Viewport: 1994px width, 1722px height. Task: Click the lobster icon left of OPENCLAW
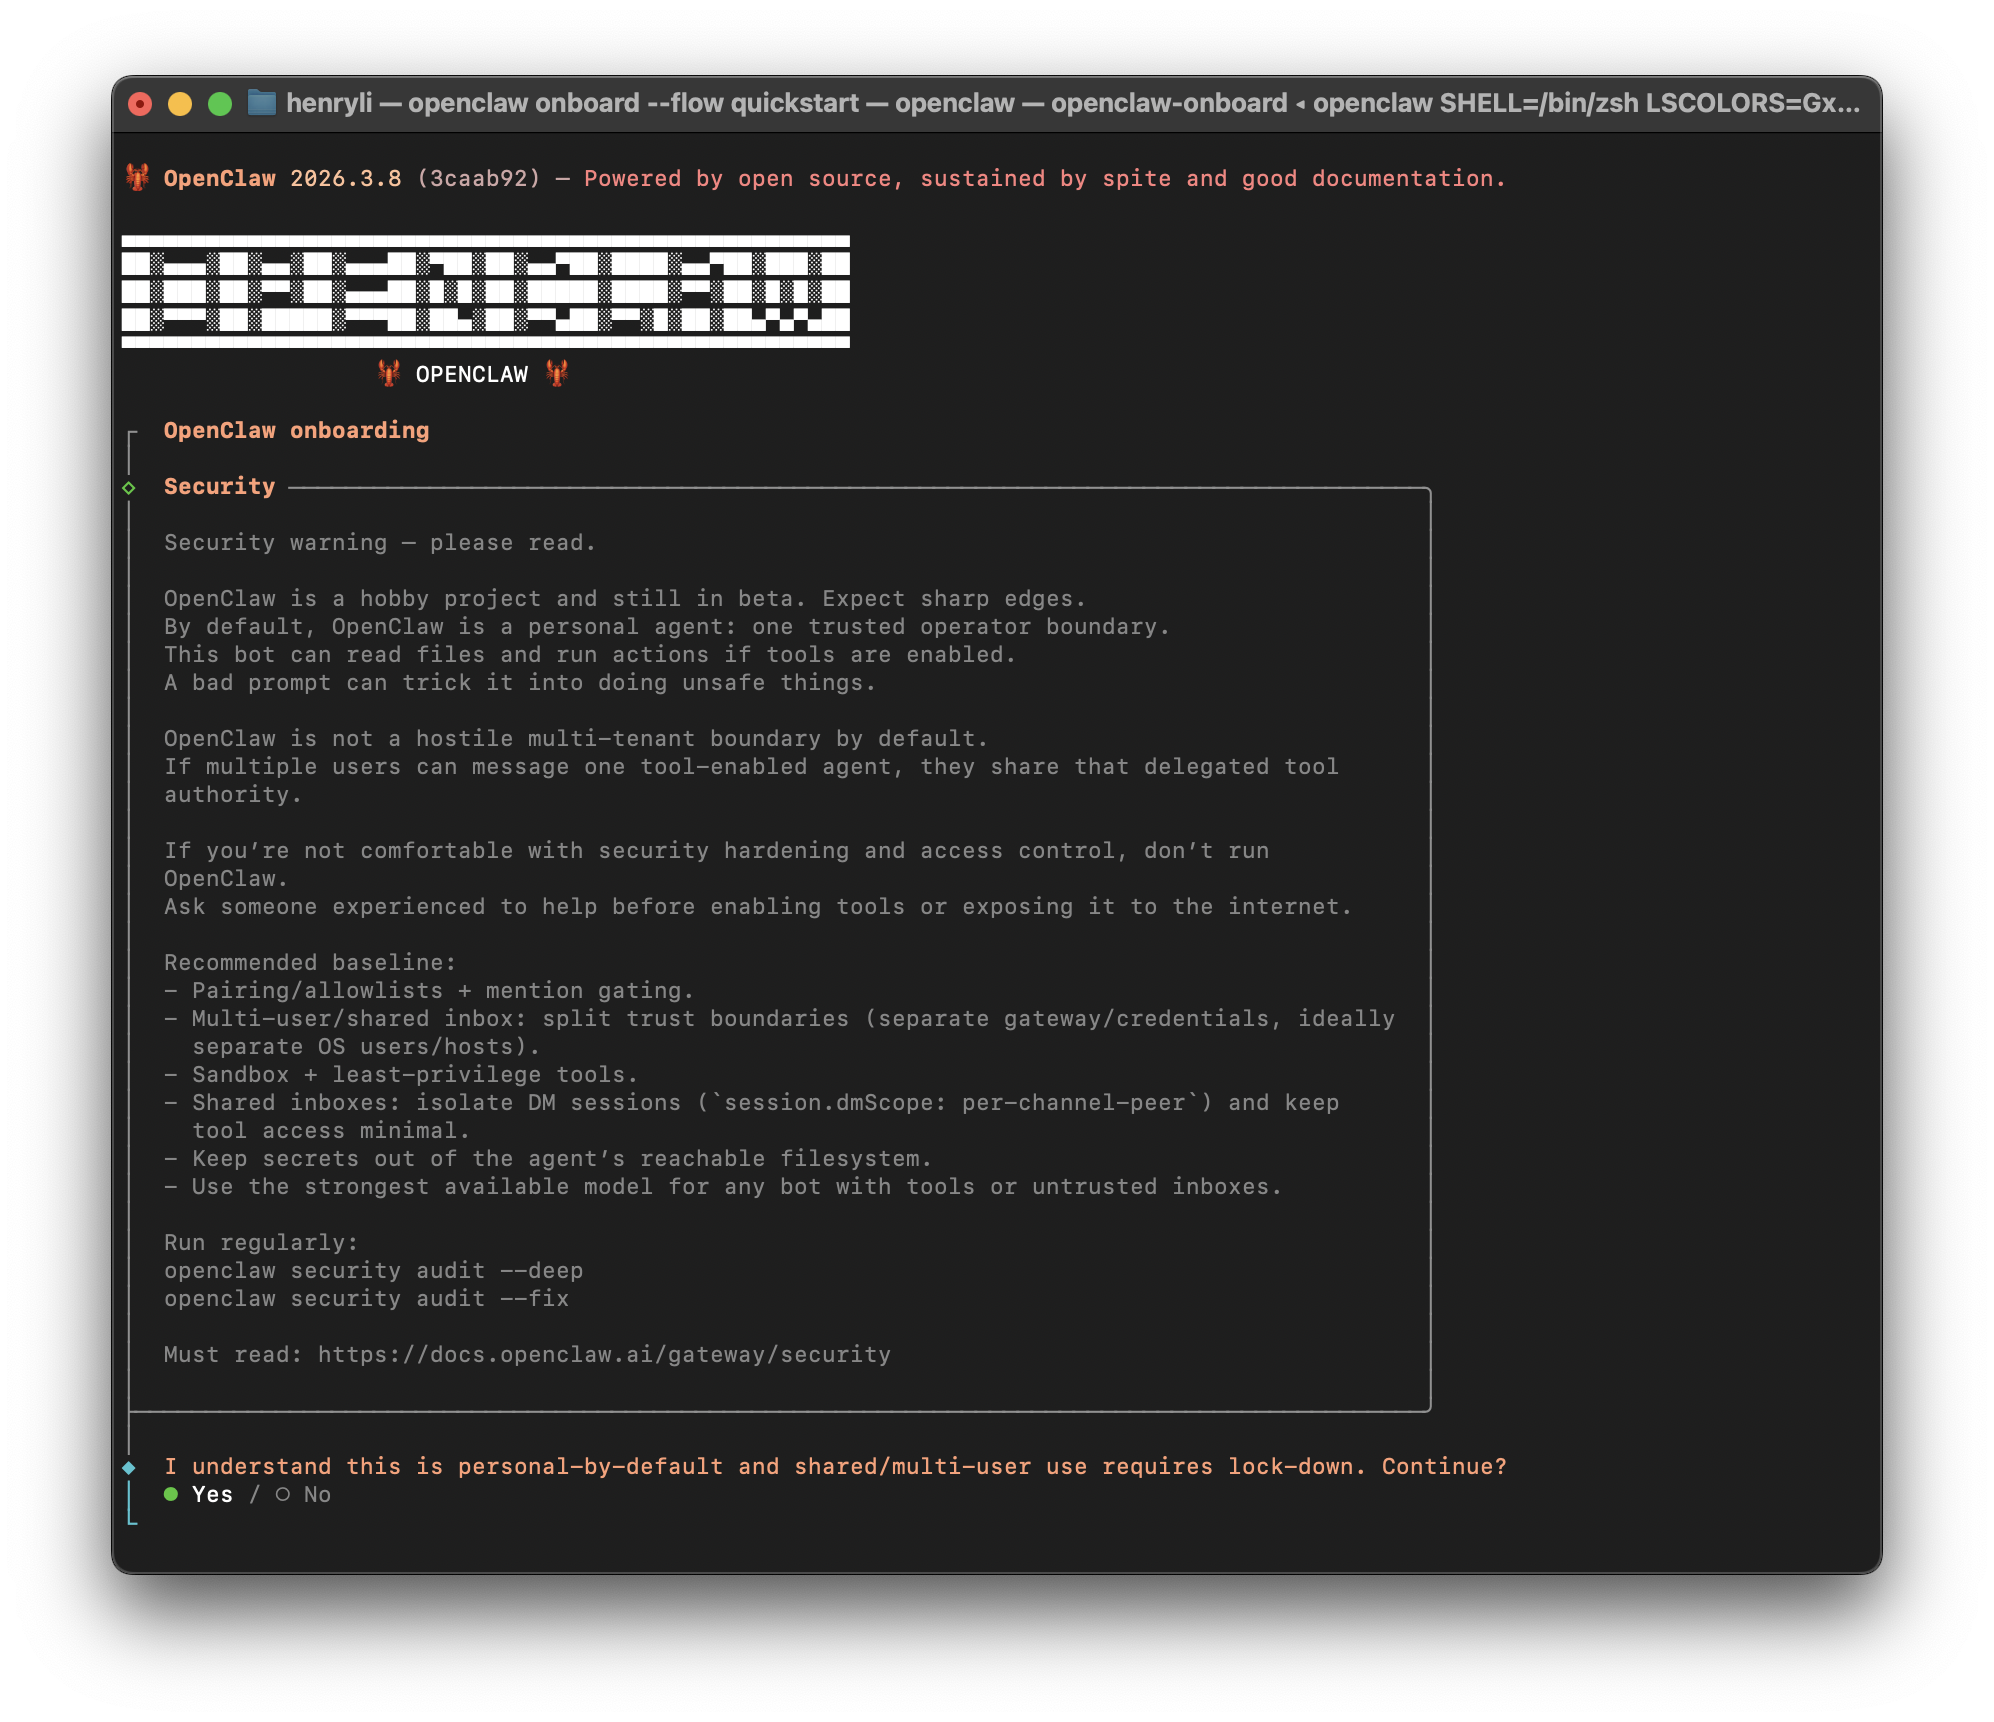pyautogui.click(x=389, y=374)
